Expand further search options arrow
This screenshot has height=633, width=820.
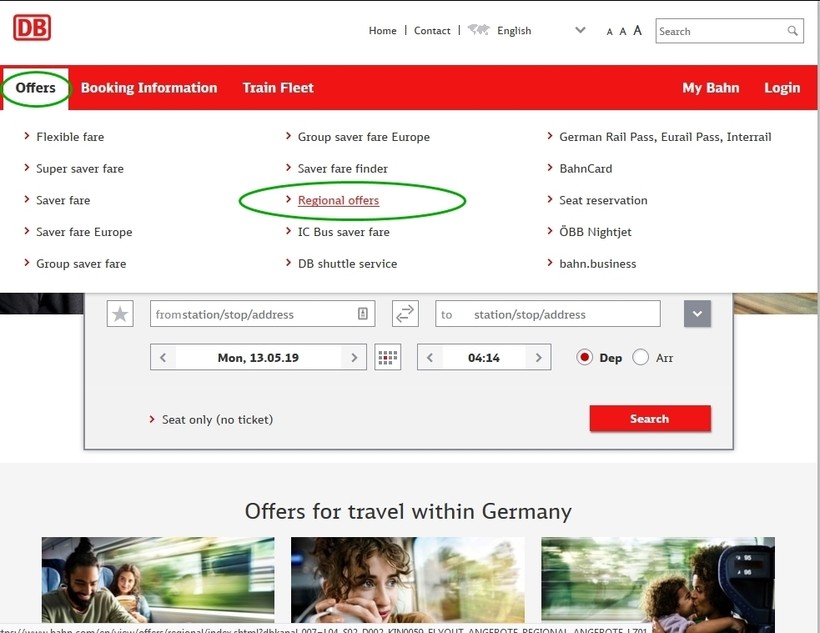697,314
